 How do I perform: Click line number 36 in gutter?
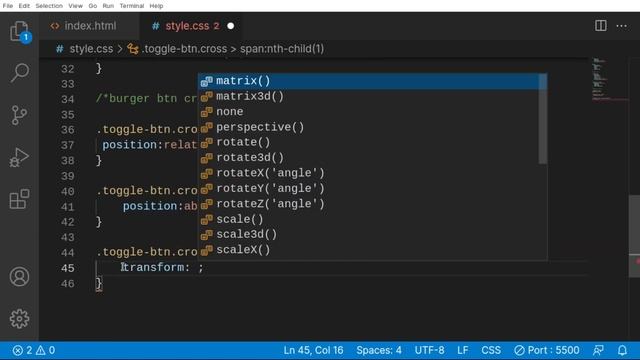tap(68, 130)
